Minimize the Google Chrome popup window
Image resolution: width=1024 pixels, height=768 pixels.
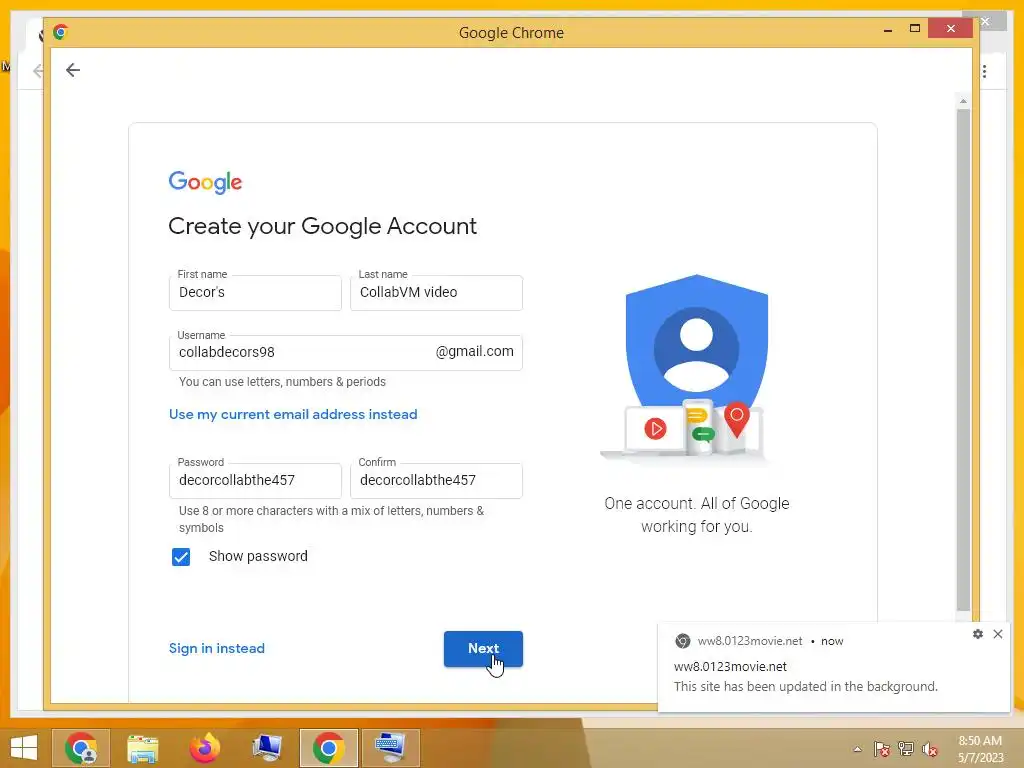click(888, 30)
